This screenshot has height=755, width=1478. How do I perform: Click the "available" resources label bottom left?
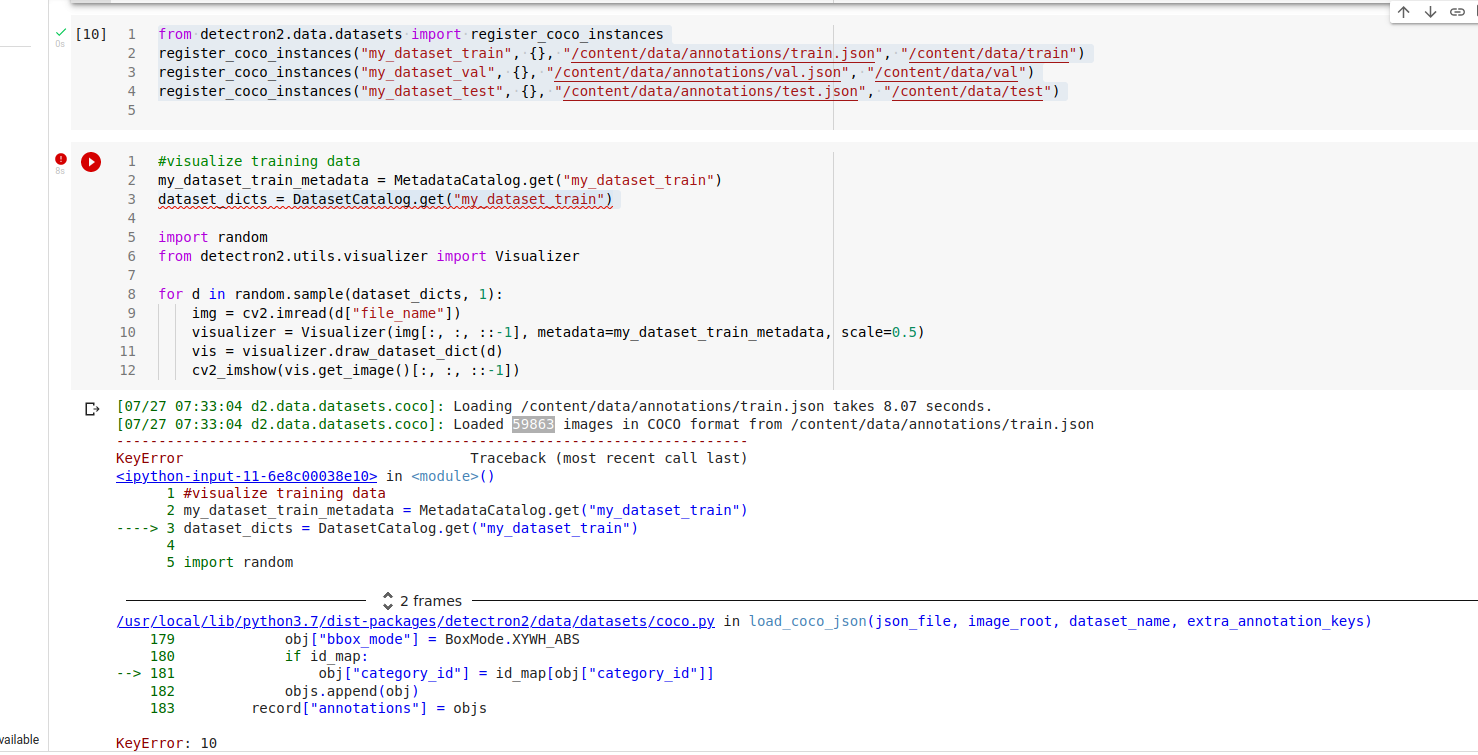pos(22,739)
